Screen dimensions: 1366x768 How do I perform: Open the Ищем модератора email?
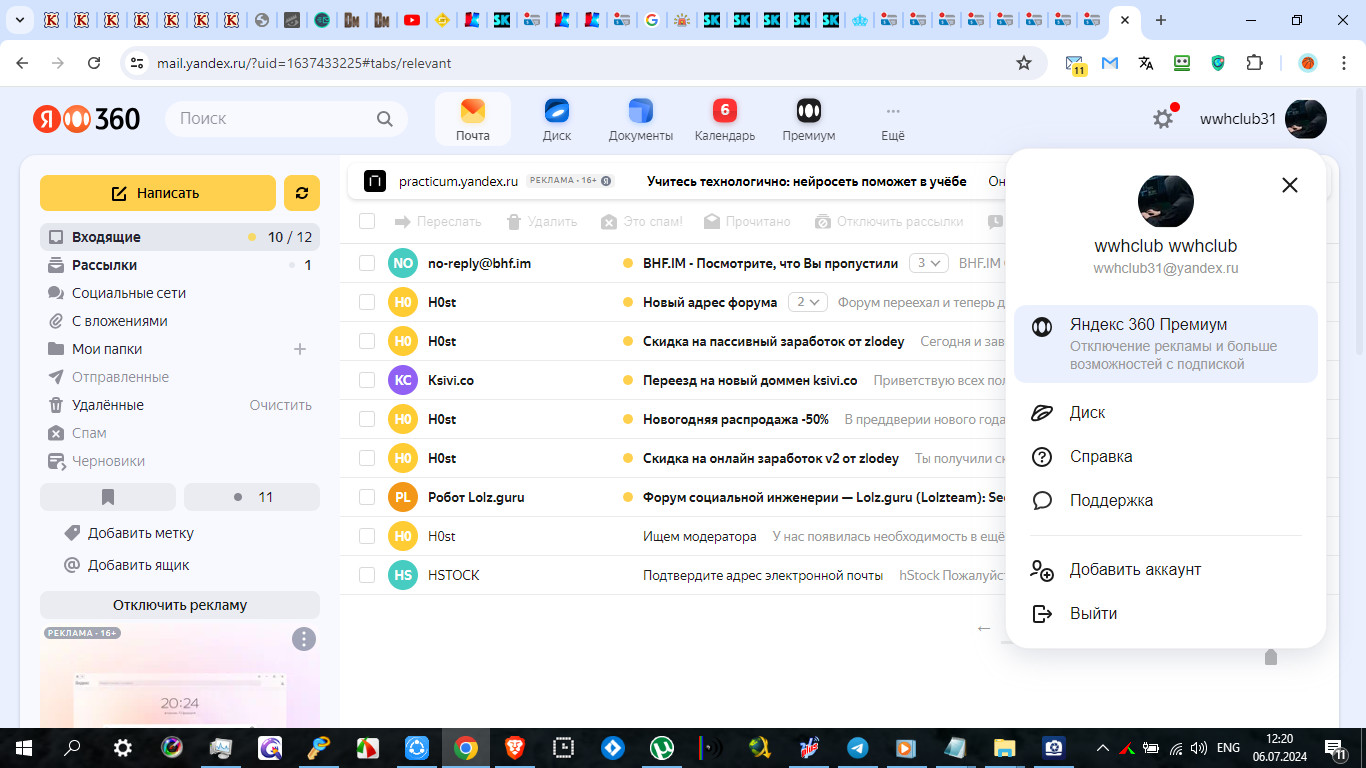coord(700,536)
